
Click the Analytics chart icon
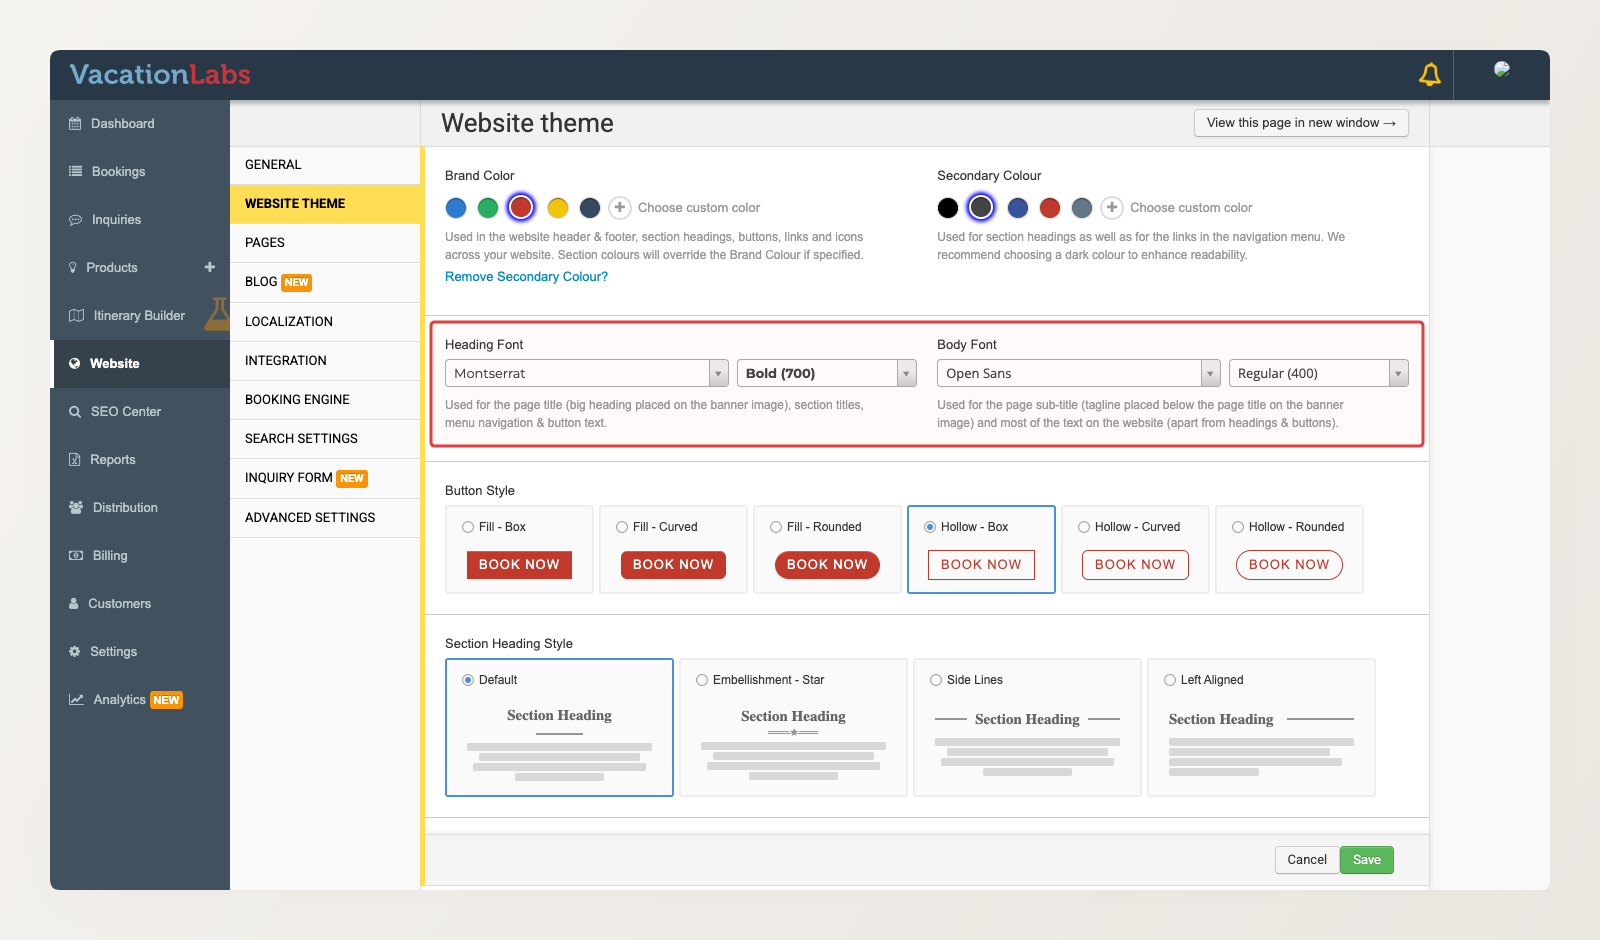click(x=76, y=700)
